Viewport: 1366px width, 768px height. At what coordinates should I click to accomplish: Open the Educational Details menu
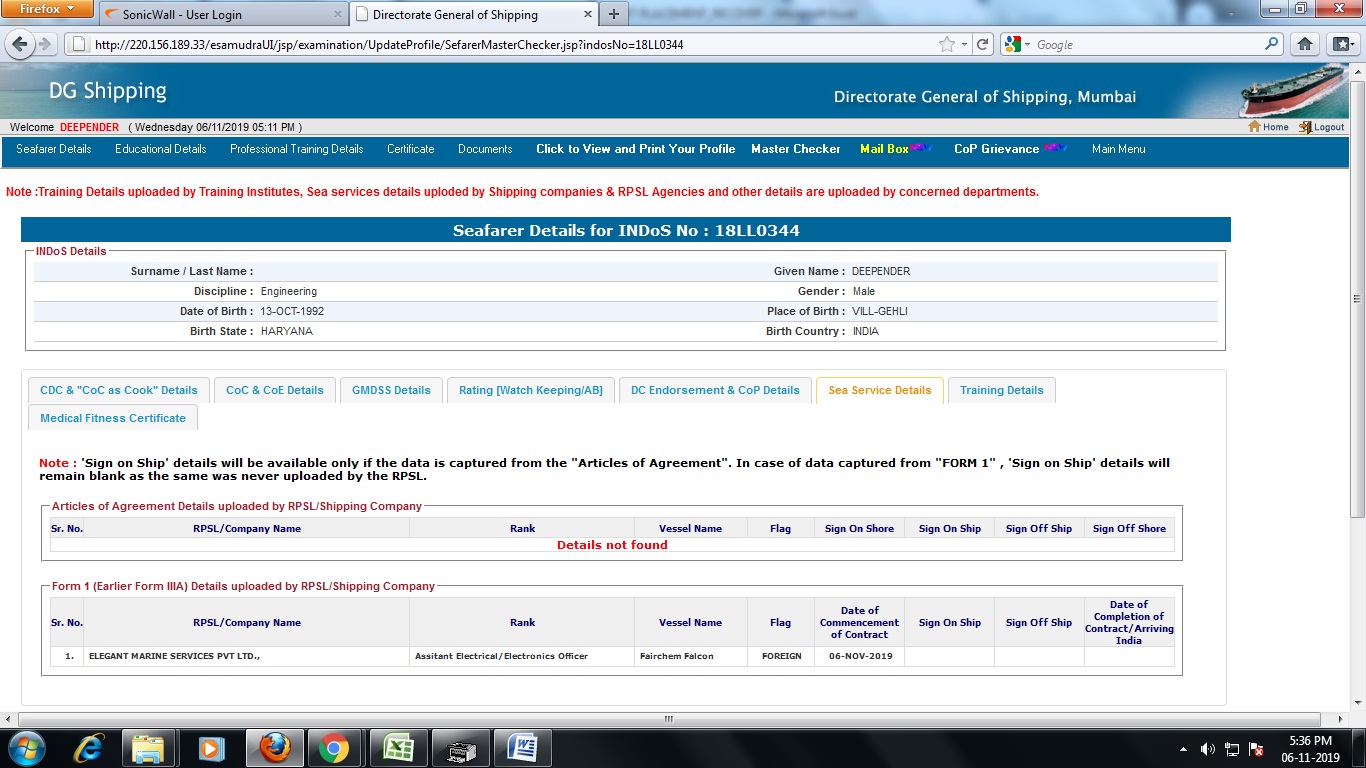coord(160,149)
